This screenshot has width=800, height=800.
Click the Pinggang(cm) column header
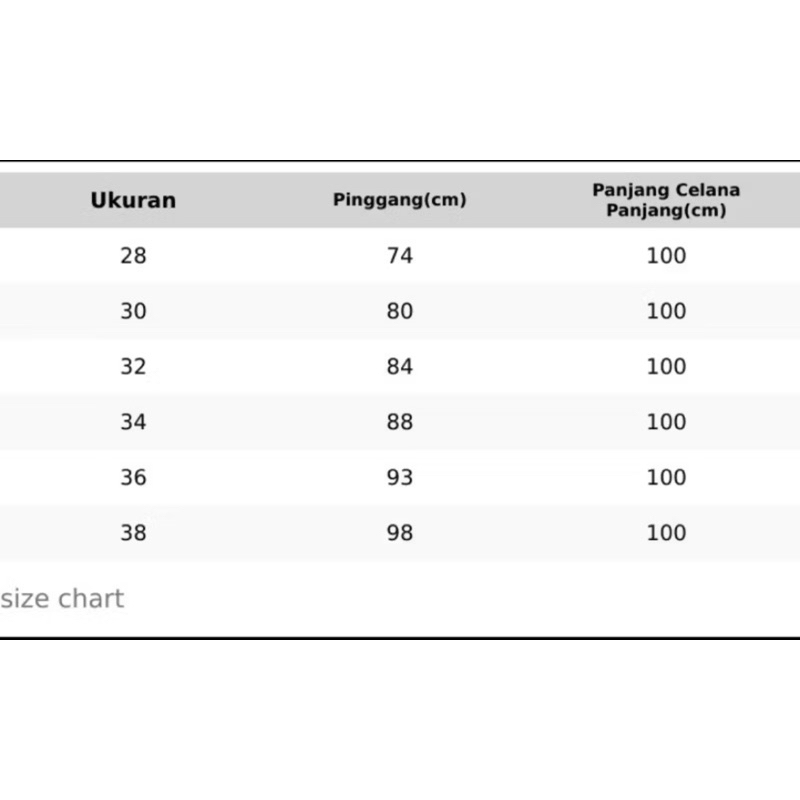(x=399, y=199)
